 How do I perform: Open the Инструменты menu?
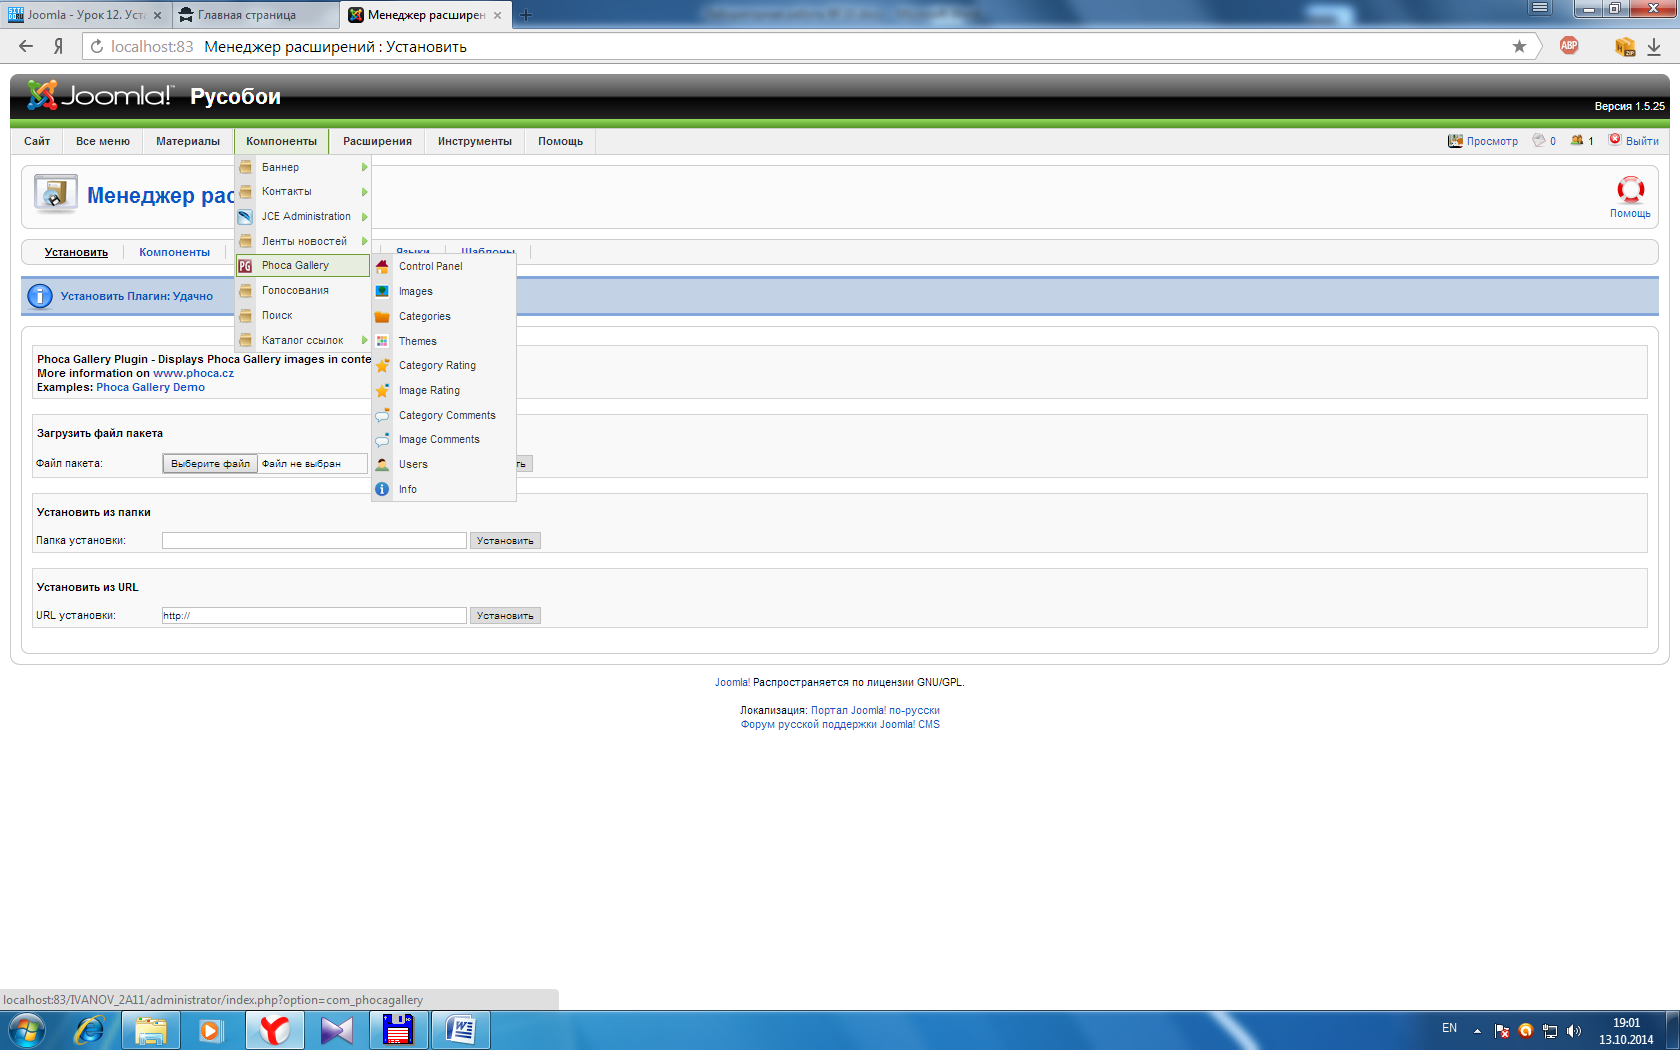click(x=475, y=141)
